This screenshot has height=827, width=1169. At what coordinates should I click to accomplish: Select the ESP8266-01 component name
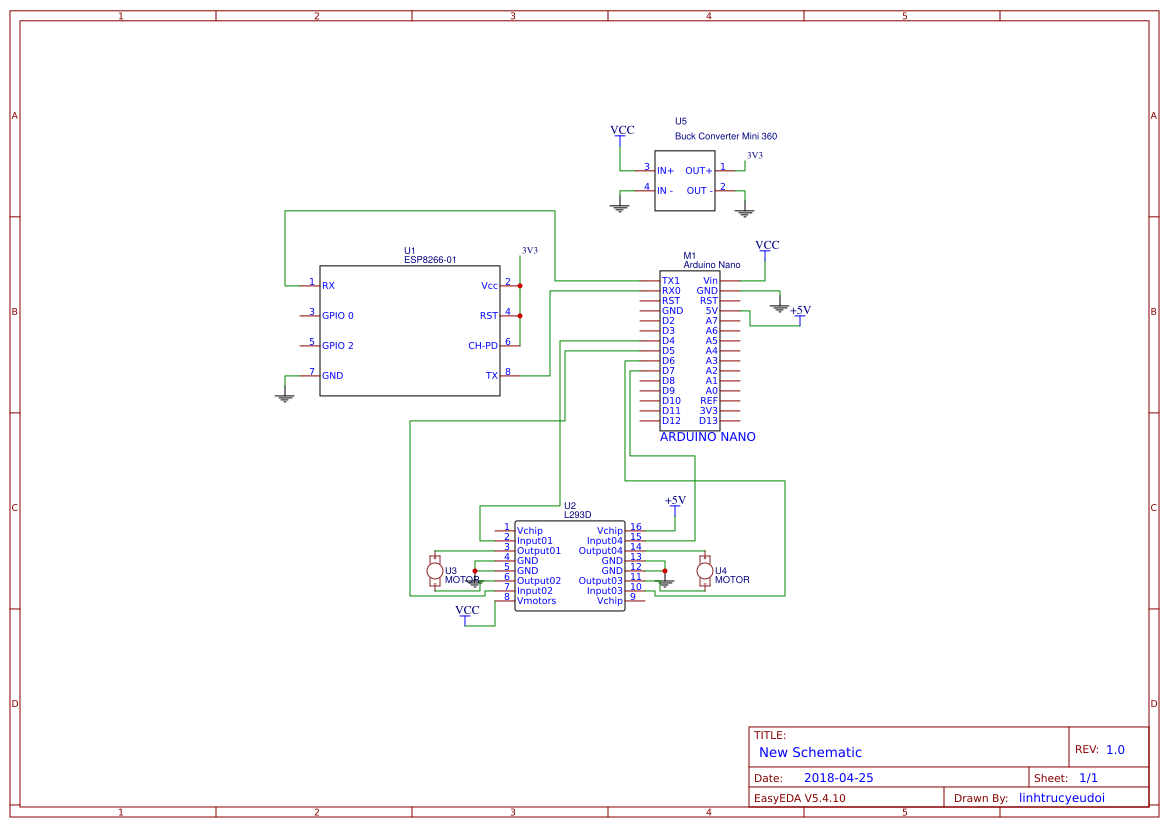(x=430, y=260)
